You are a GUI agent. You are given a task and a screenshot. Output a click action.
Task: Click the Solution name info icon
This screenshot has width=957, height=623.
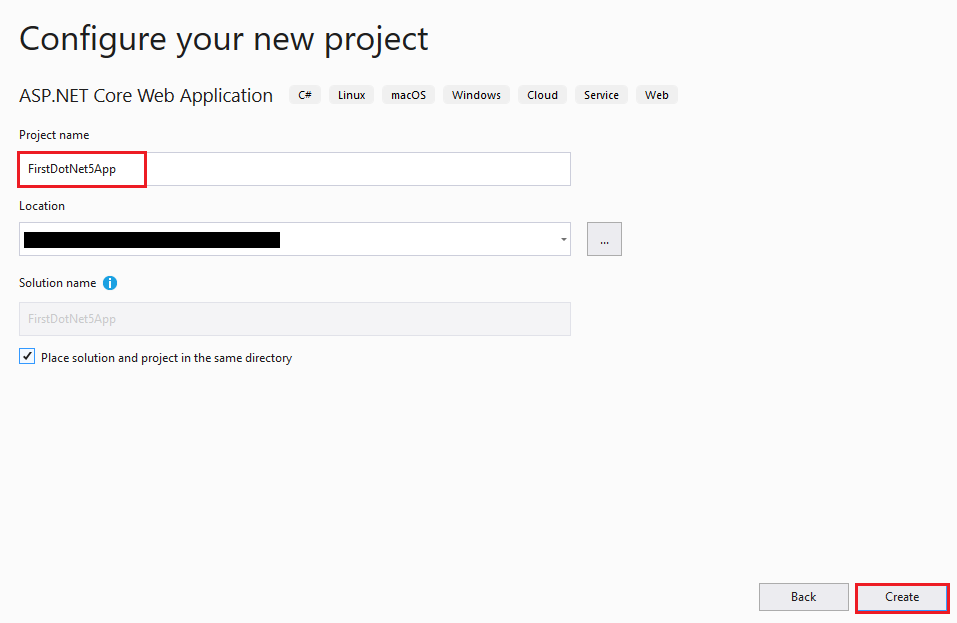(x=110, y=283)
